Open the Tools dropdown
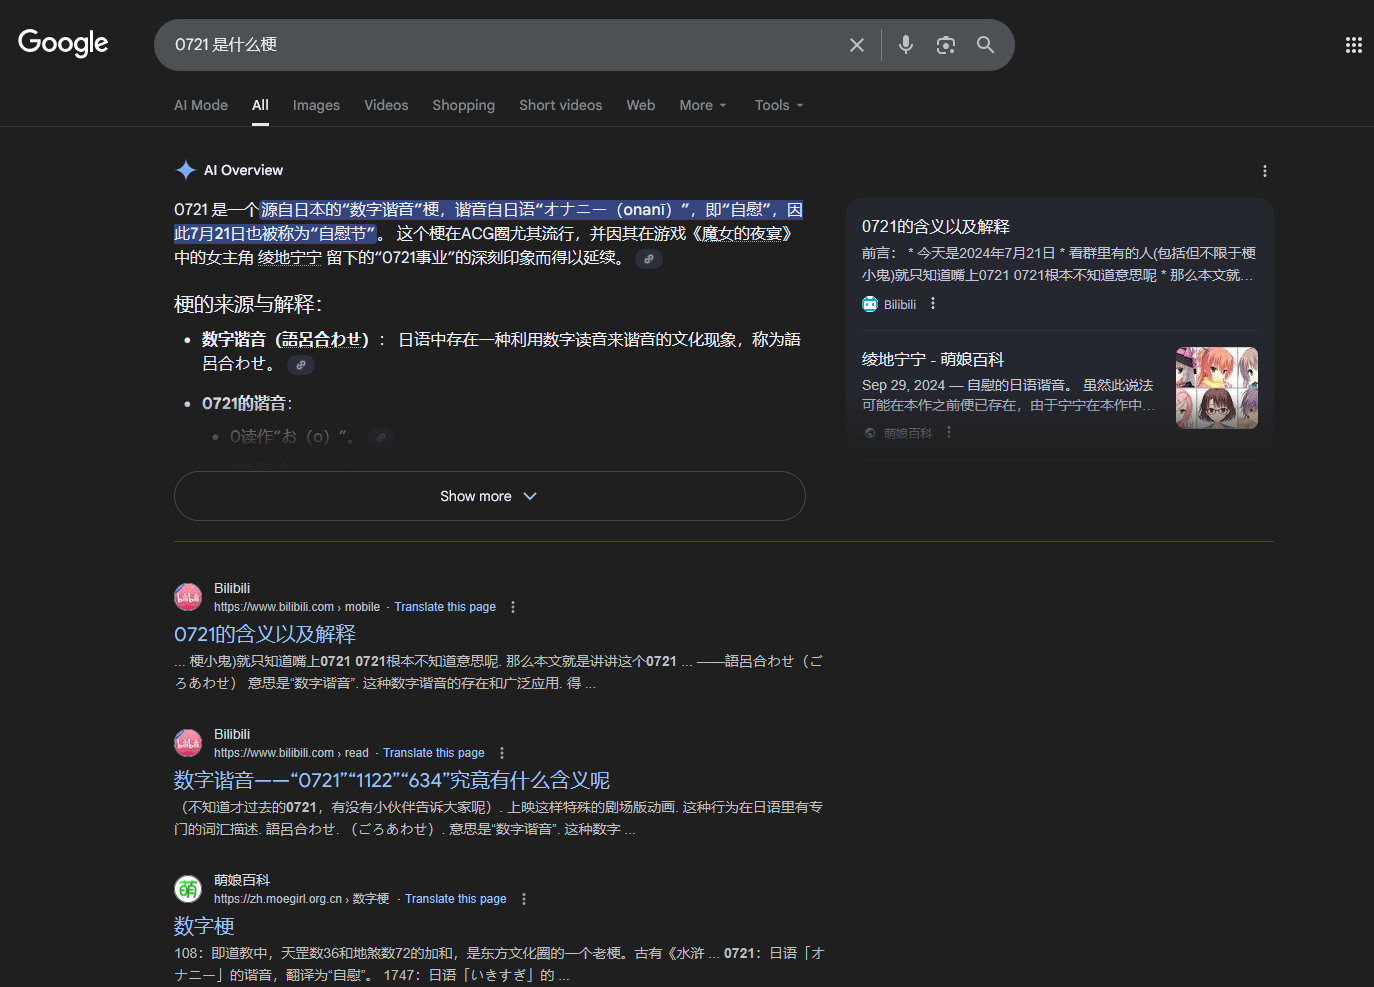Viewport: 1374px width, 987px height. [x=778, y=105]
